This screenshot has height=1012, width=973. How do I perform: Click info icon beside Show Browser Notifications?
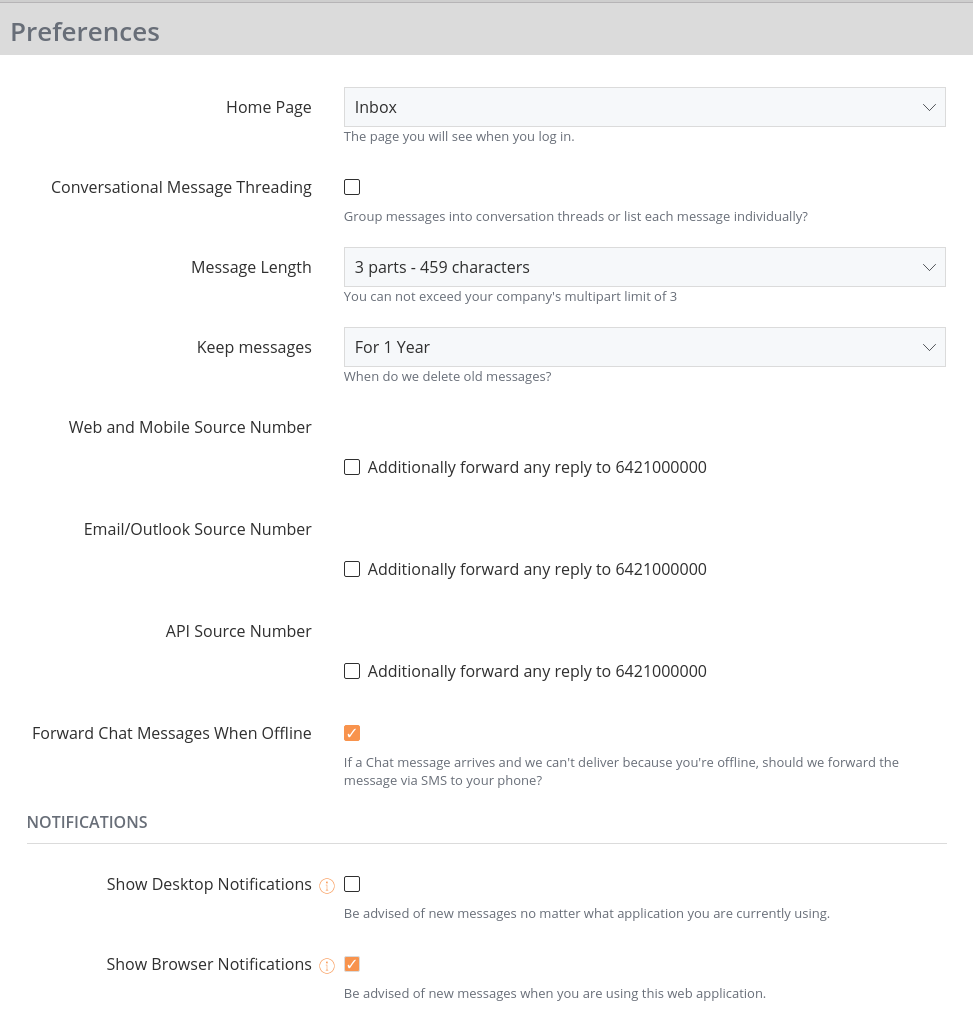click(327, 966)
